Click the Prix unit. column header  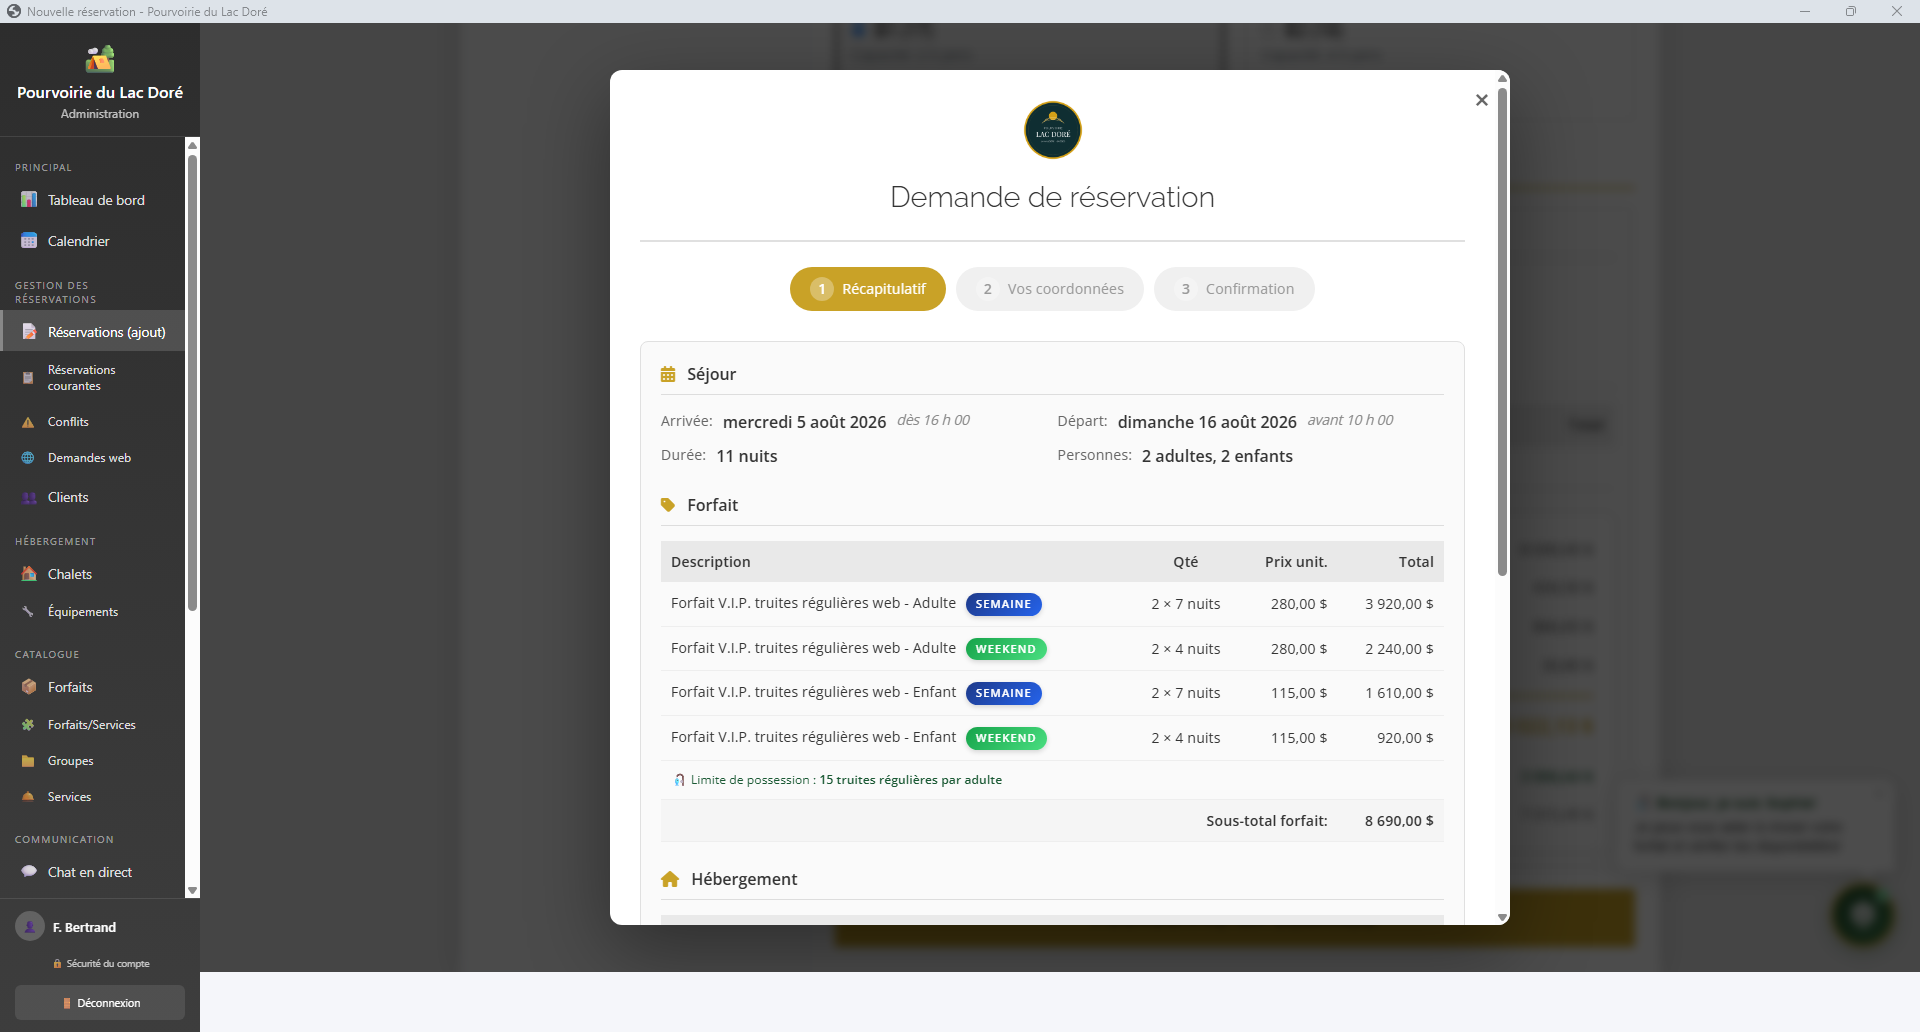[x=1296, y=562]
